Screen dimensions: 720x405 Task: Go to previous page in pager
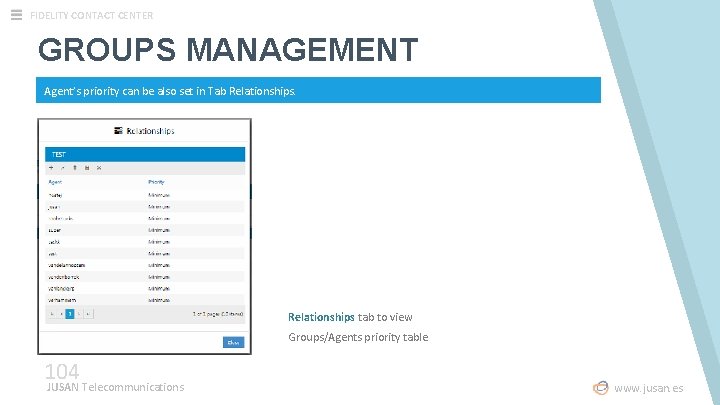61,314
